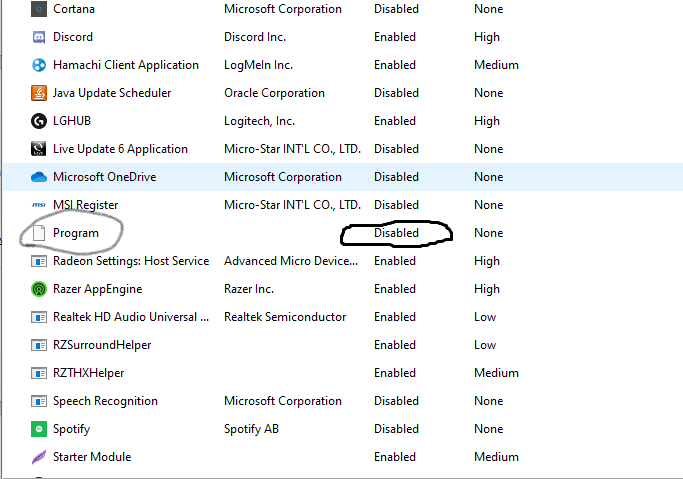The image size is (683, 479).
Task: Select Java Update Scheduler entry
Action: point(112,93)
